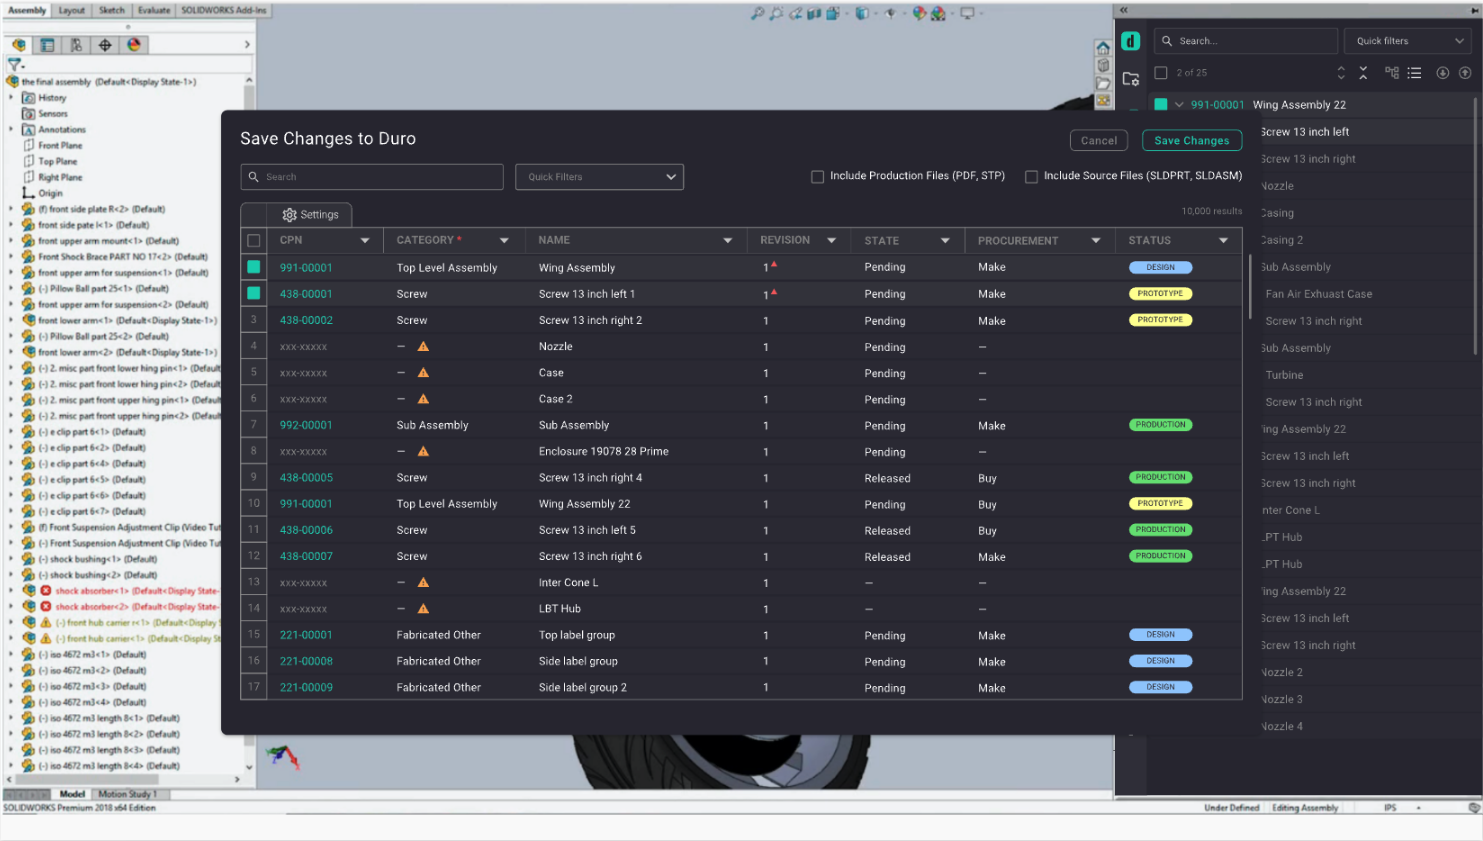Switch to the Layout ribbon tab

click(71, 10)
